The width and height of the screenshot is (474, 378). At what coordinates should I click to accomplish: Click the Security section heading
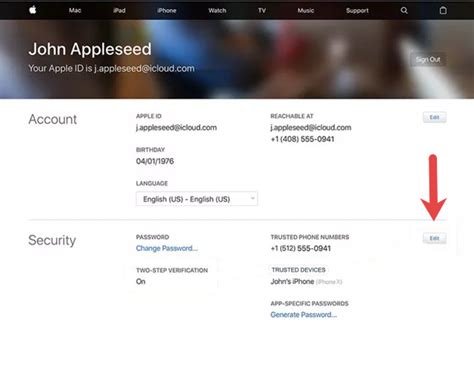pyautogui.click(x=52, y=240)
